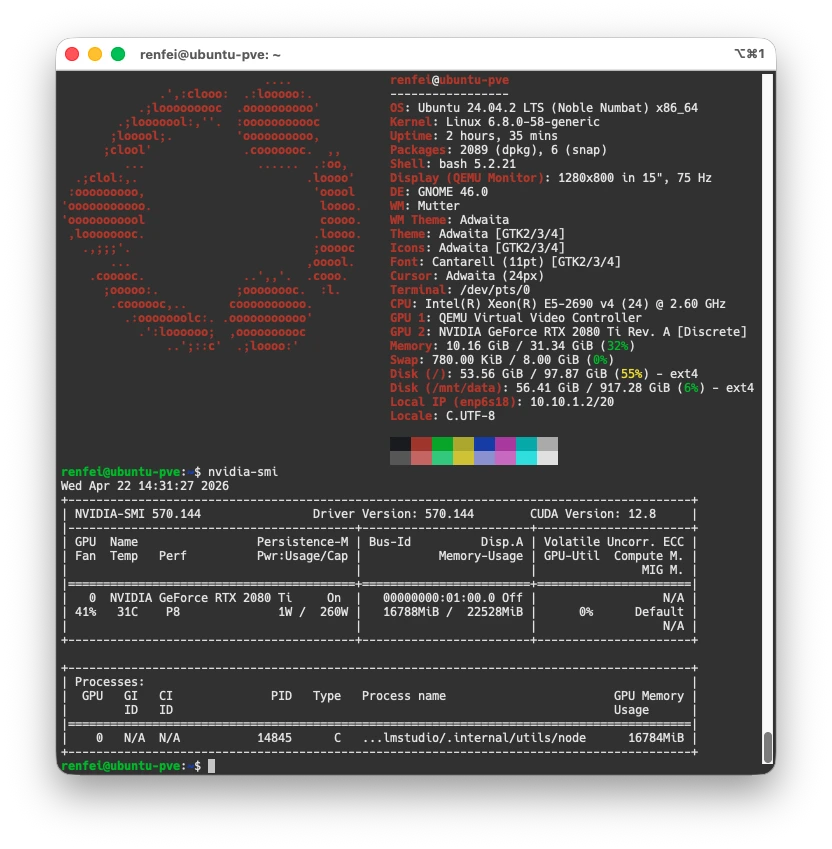Click the bright cyan block in bottom row
The image size is (832, 849).
coord(526,458)
